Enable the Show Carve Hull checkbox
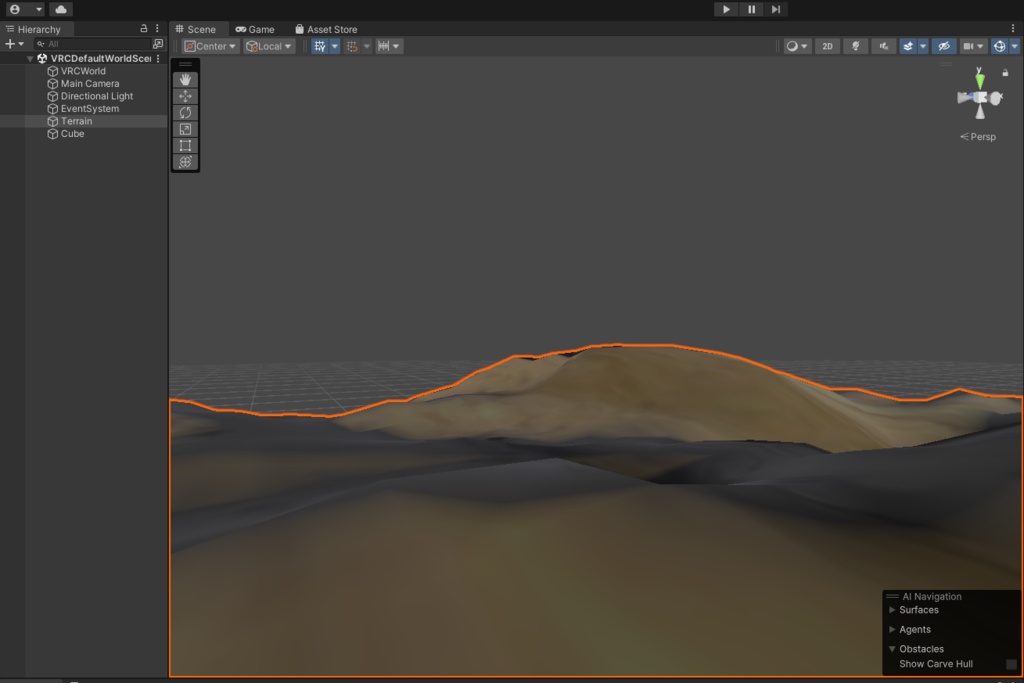Viewport: 1024px width, 683px height. (1011, 664)
